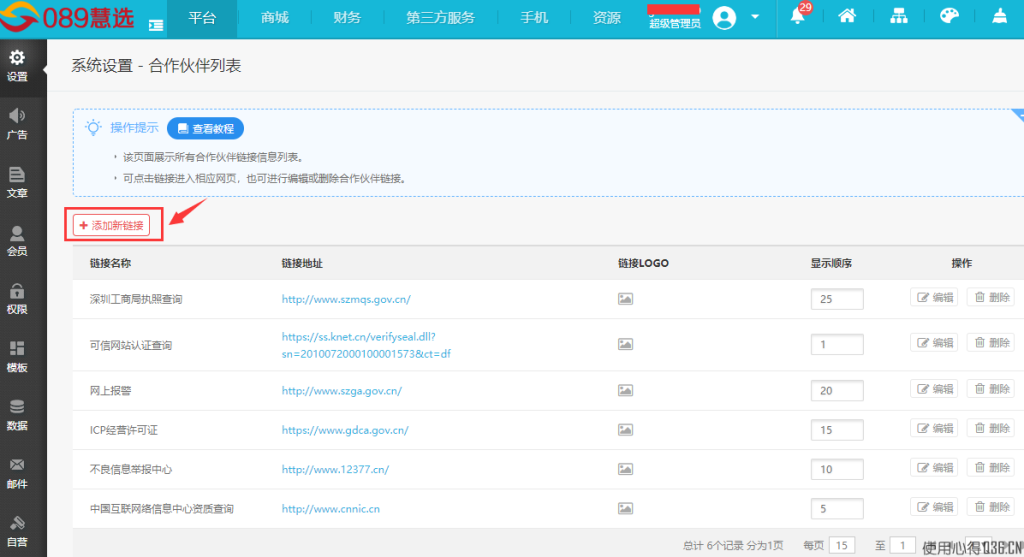Click the rightmost top bar icon

(x=999, y=16)
